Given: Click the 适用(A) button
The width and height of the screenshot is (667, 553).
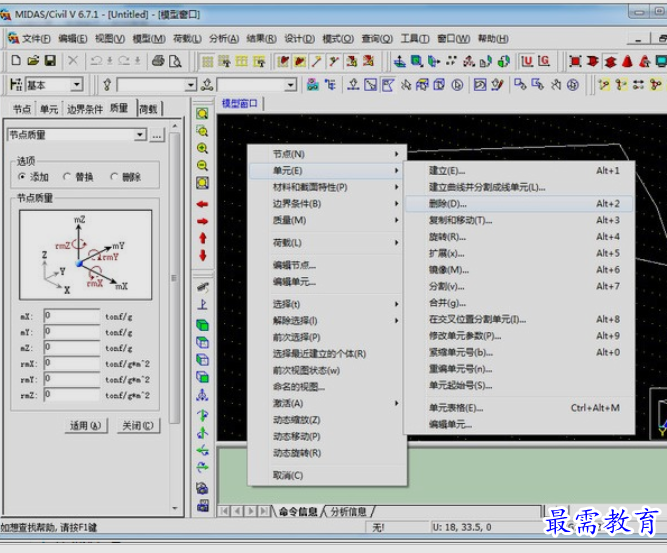Looking at the screenshot, I should [86, 425].
